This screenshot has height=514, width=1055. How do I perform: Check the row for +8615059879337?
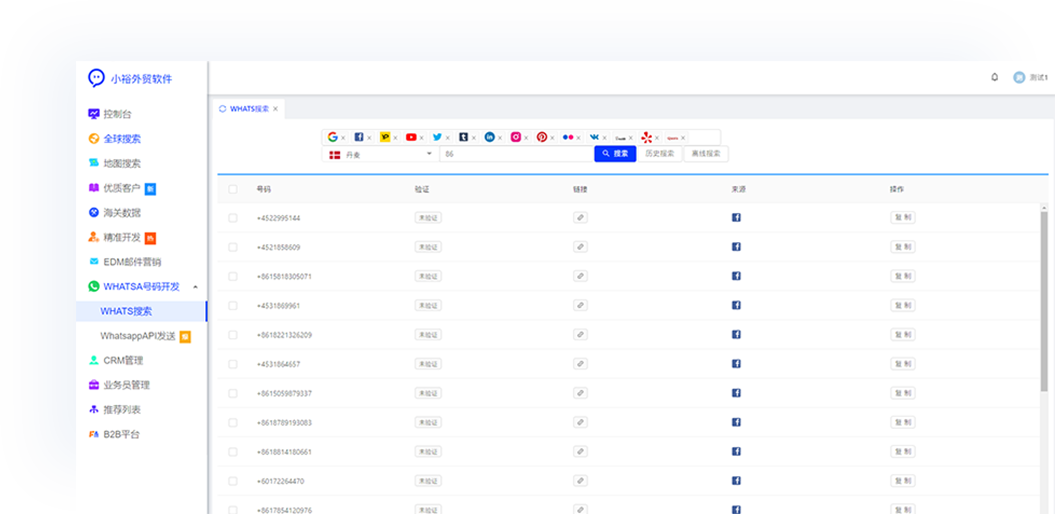point(233,393)
